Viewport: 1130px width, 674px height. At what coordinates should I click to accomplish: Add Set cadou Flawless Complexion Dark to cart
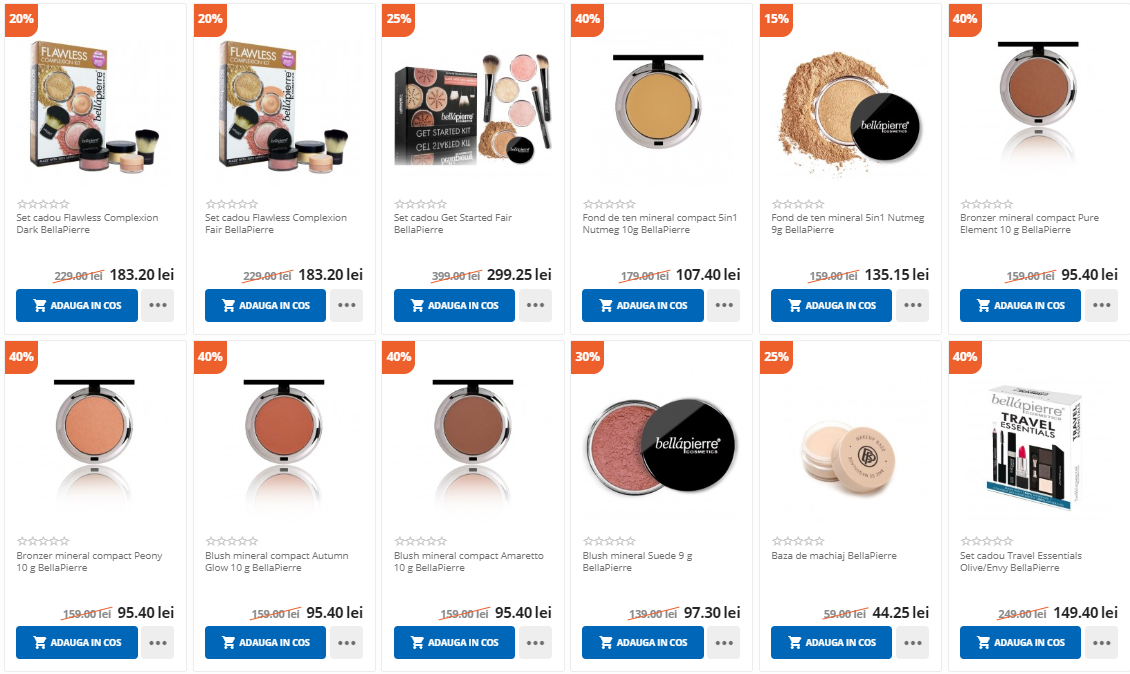click(77, 306)
